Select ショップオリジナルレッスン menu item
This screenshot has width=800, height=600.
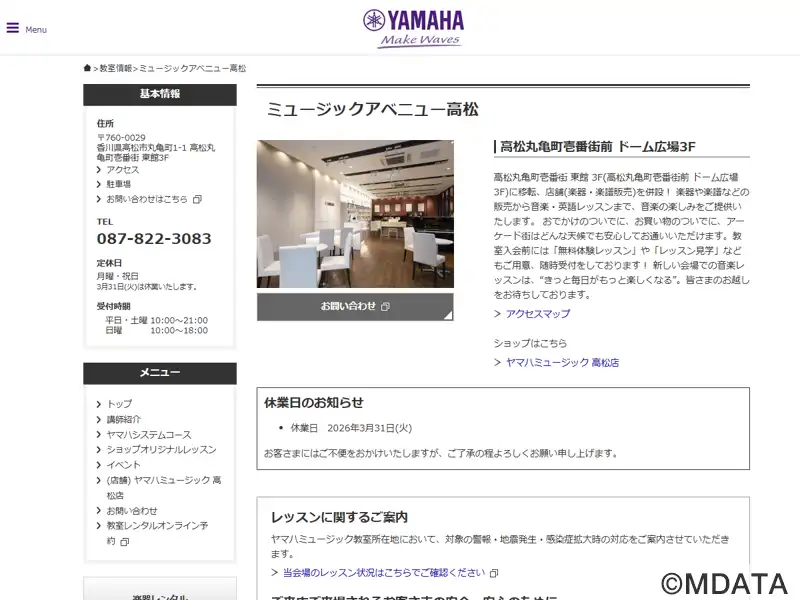(161, 449)
